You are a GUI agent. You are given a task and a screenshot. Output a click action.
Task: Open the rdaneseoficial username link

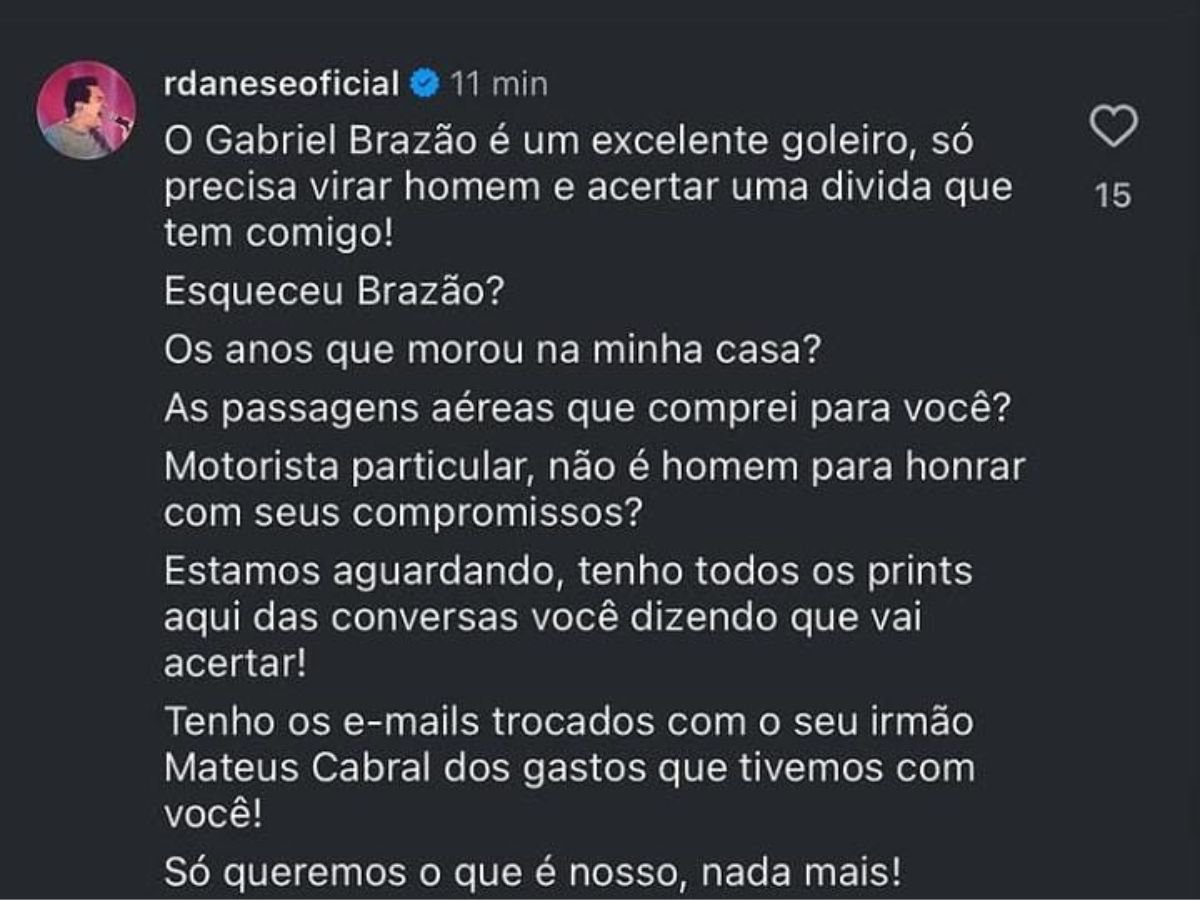point(282,84)
